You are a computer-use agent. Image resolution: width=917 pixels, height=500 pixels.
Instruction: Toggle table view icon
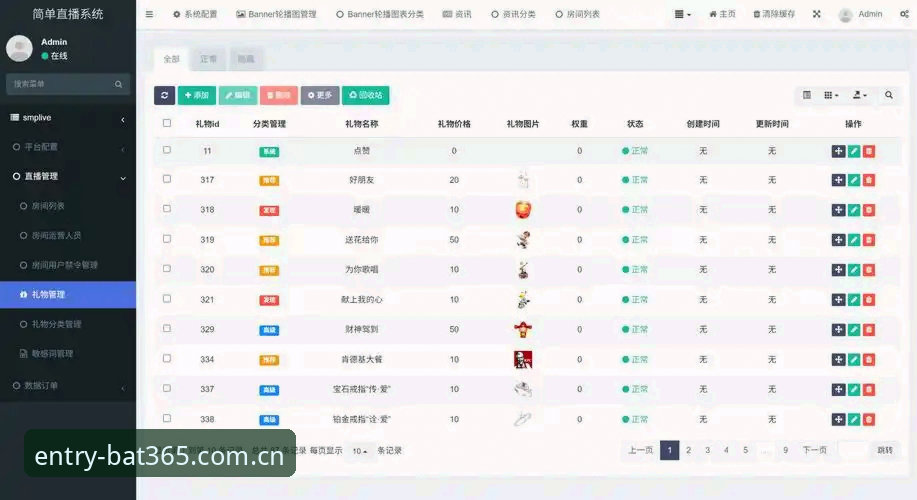pos(806,95)
